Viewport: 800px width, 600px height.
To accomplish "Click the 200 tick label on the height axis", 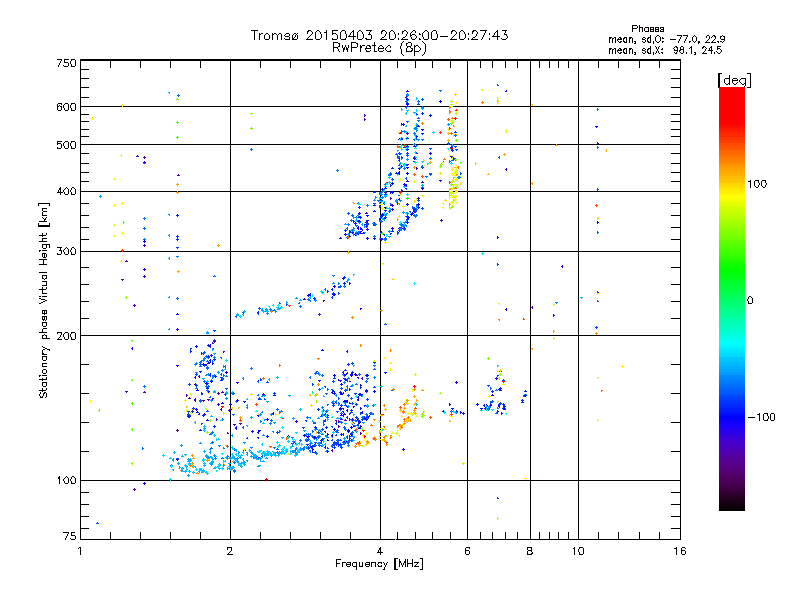I will pos(66,336).
